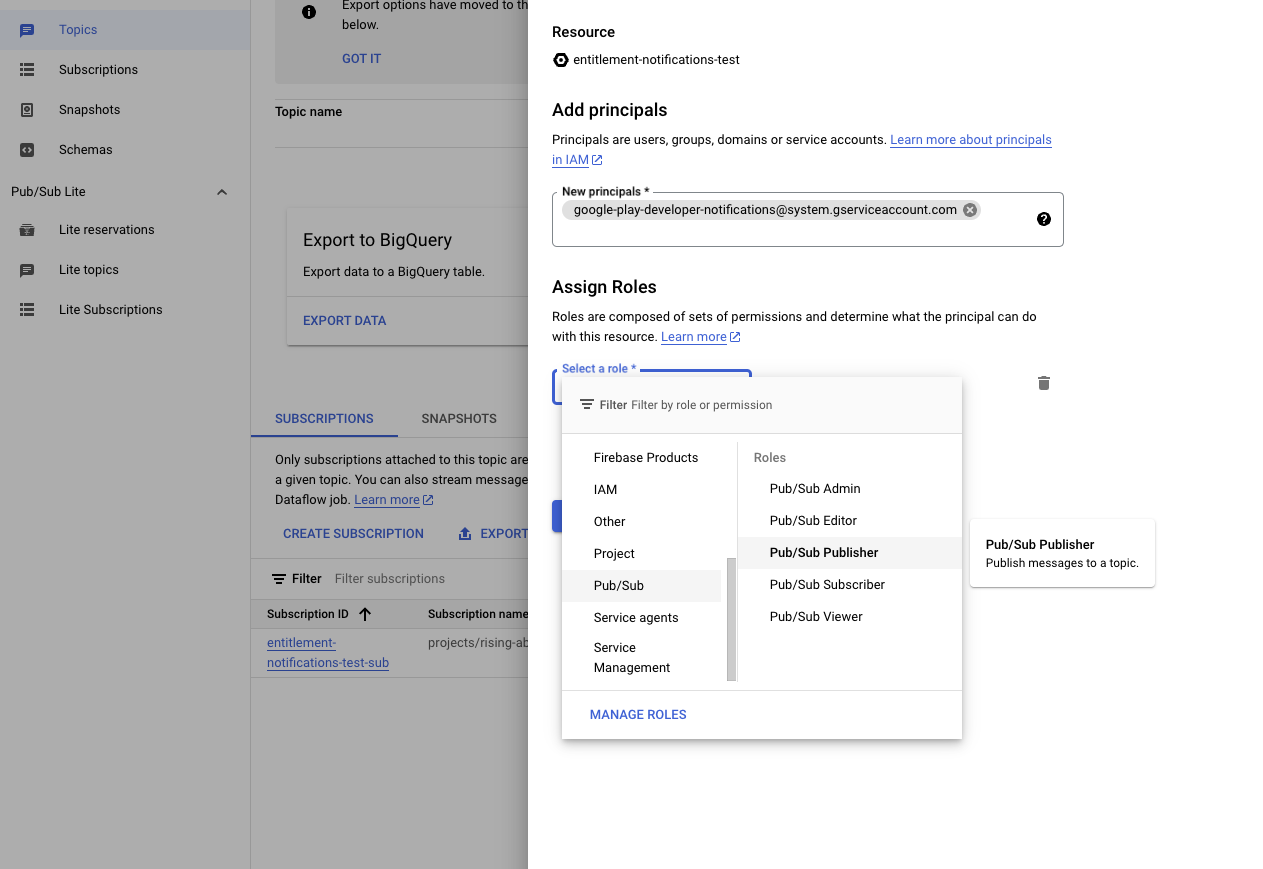Choose the IAM role category
Image resolution: width=1263 pixels, height=869 pixels.
[642, 490]
